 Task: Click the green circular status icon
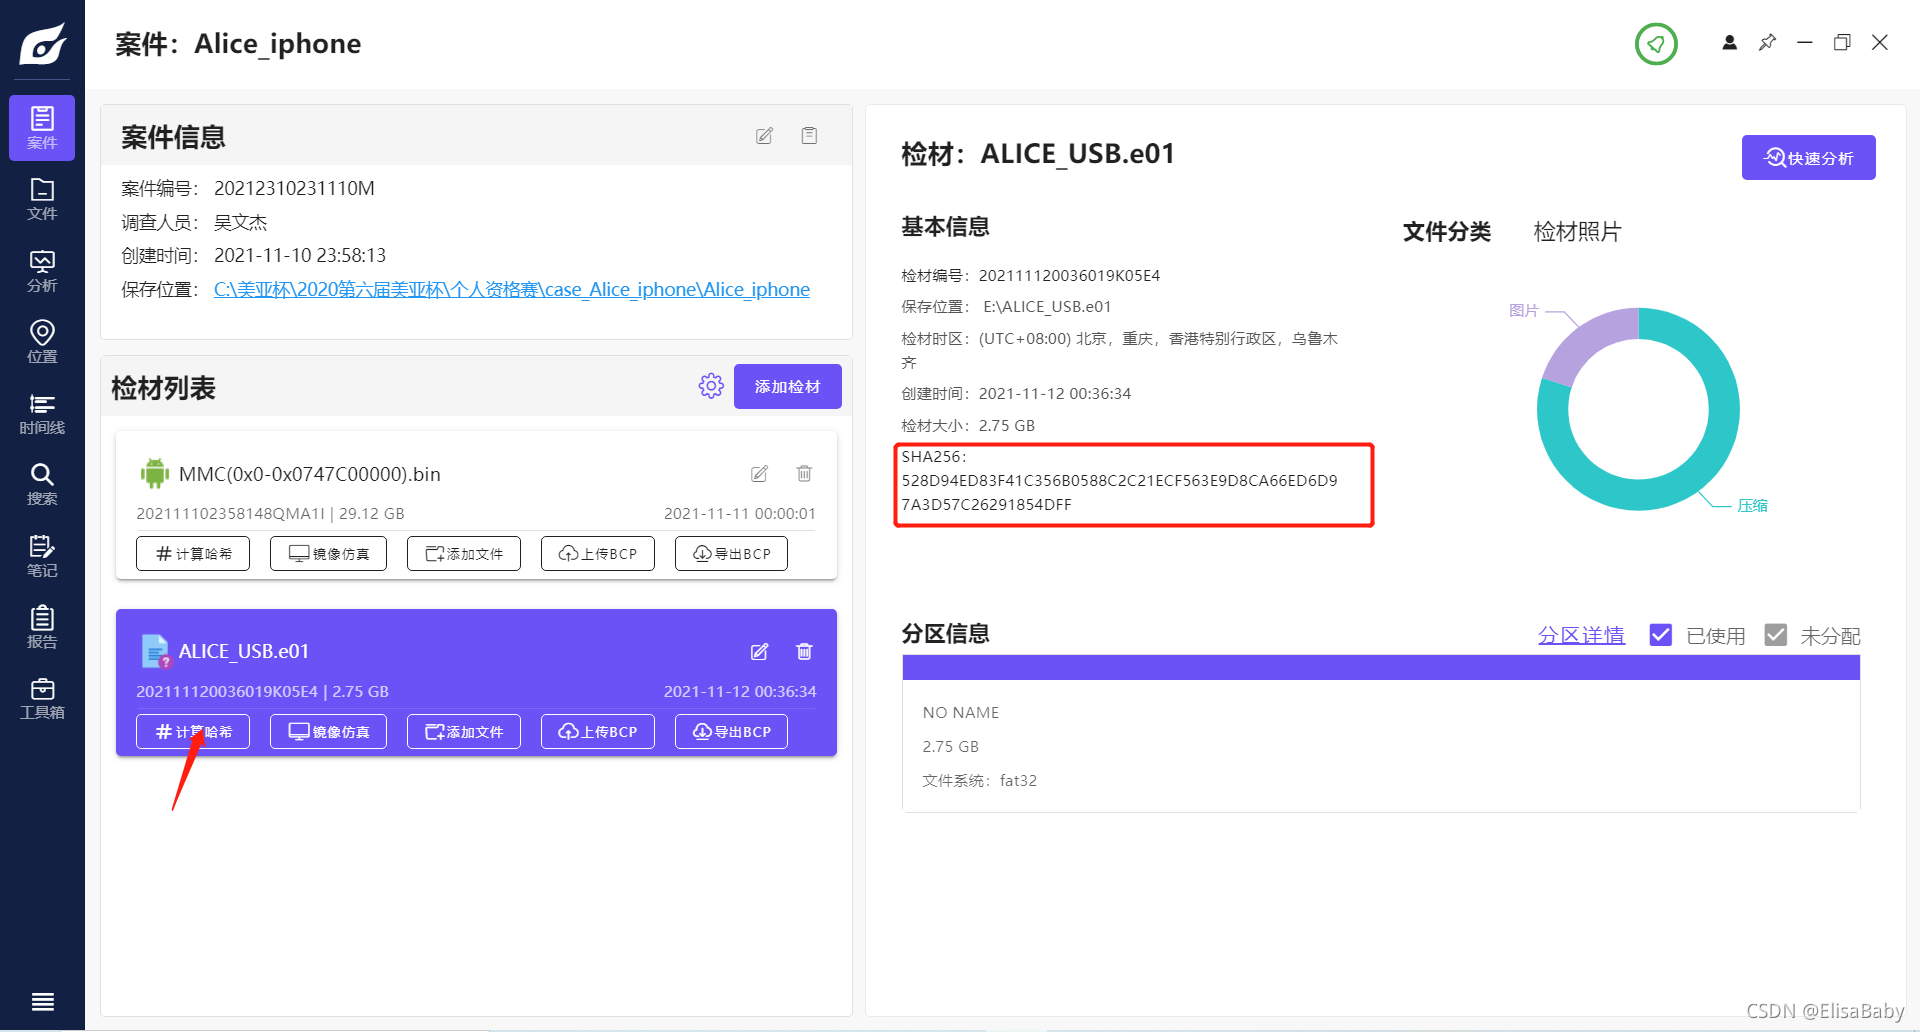point(1656,44)
